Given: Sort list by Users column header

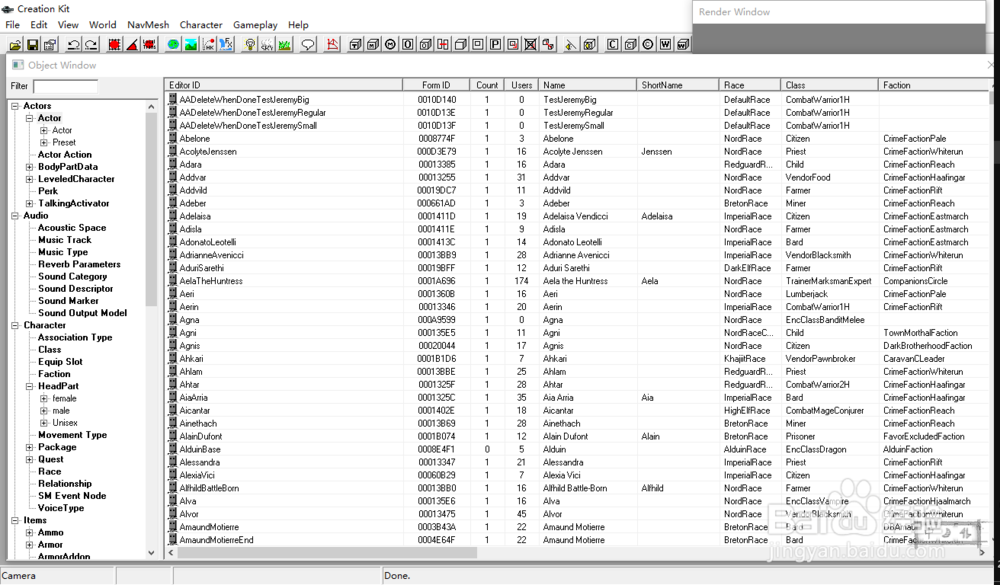Looking at the screenshot, I should click(x=521, y=85).
